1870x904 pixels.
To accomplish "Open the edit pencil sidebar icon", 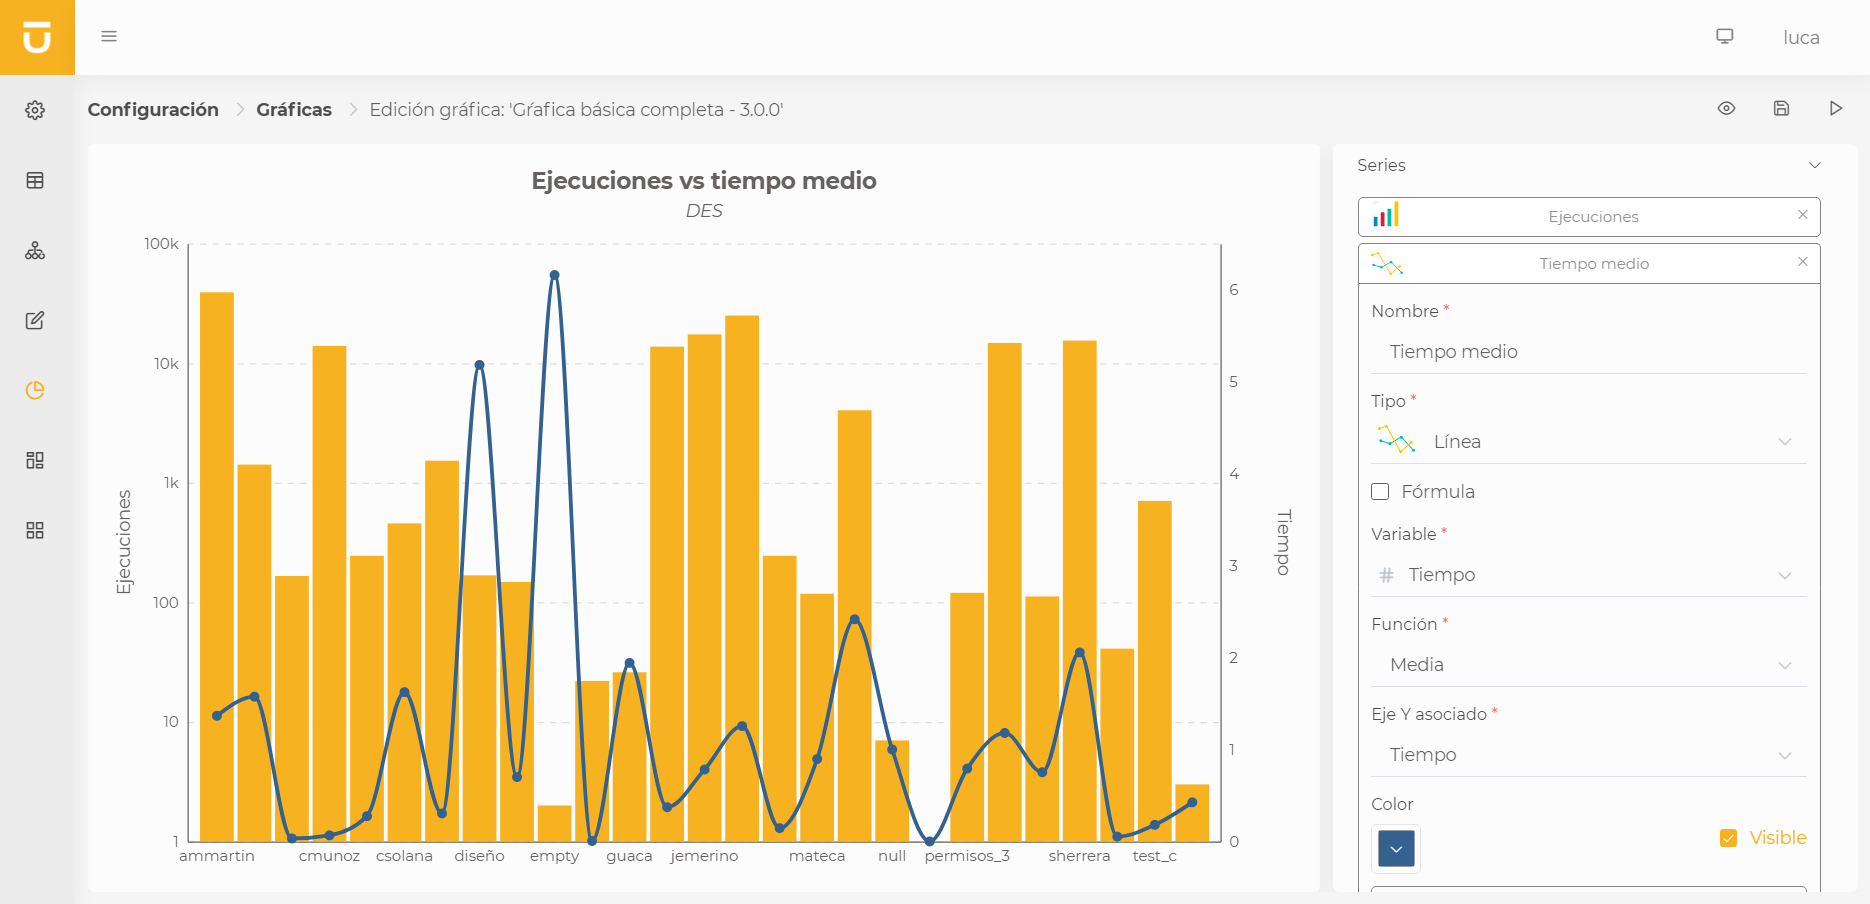I will click(x=35, y=320).
